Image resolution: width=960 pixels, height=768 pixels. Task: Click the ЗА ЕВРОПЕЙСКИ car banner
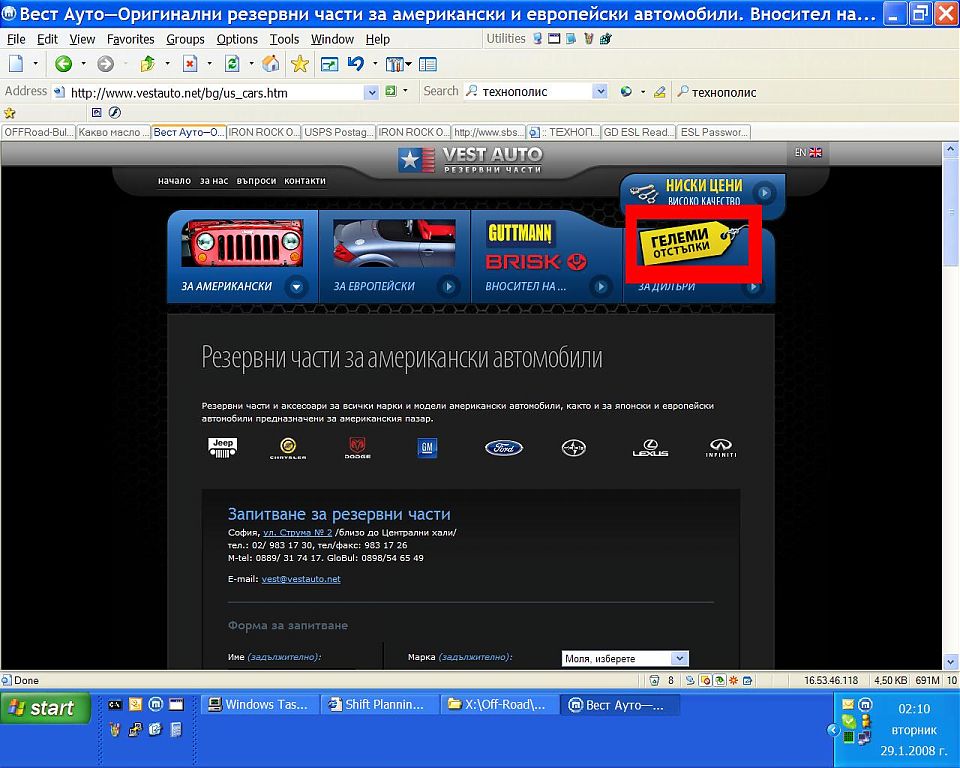tap(395, 257)
